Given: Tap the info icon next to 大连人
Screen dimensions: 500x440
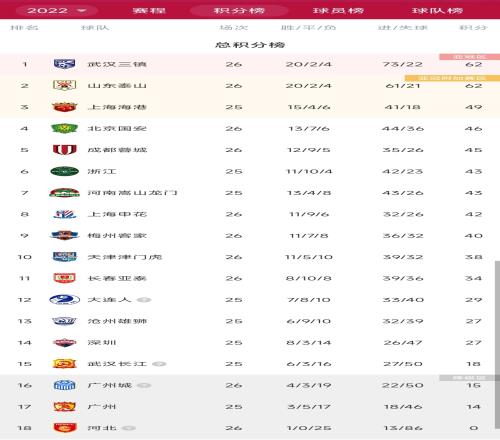Looking at the screenshot, I should 144,300.
